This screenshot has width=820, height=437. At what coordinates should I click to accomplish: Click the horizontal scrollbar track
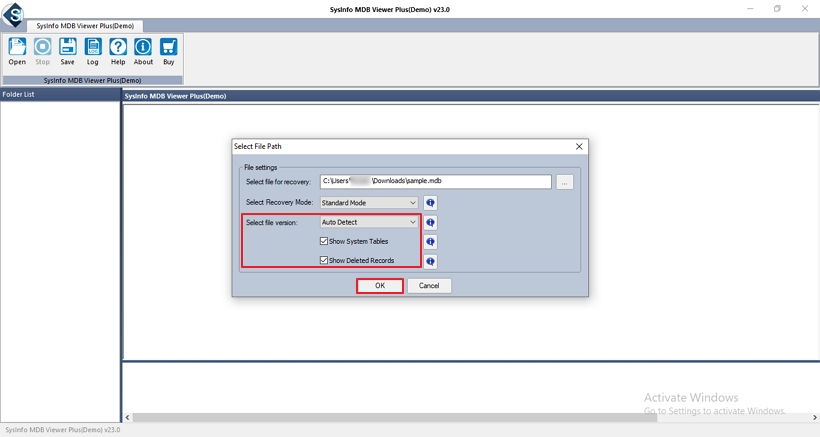pos(471,417)
